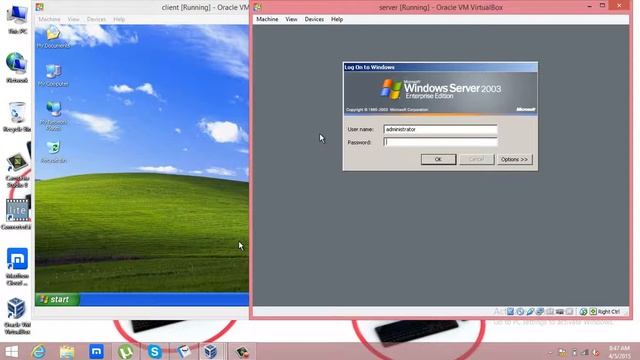This screenshot has height=360, width=640.
Task: Click the XP start button in client VM
Action: [57, 299]
